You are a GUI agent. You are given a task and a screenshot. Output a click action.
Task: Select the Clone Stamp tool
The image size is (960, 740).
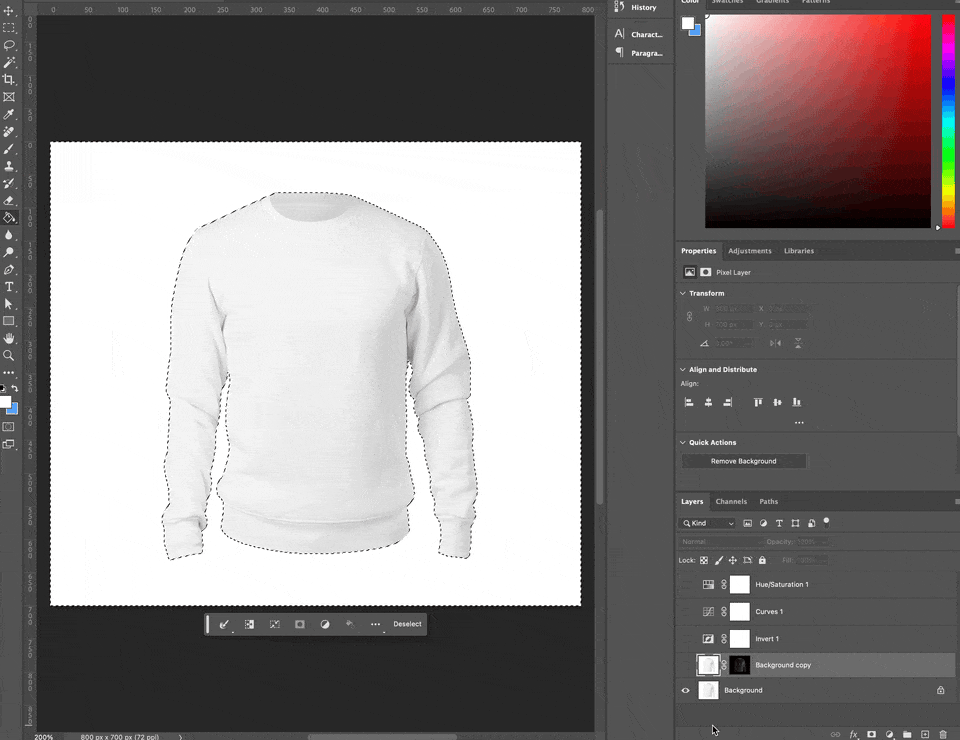(x=9, y=166)
